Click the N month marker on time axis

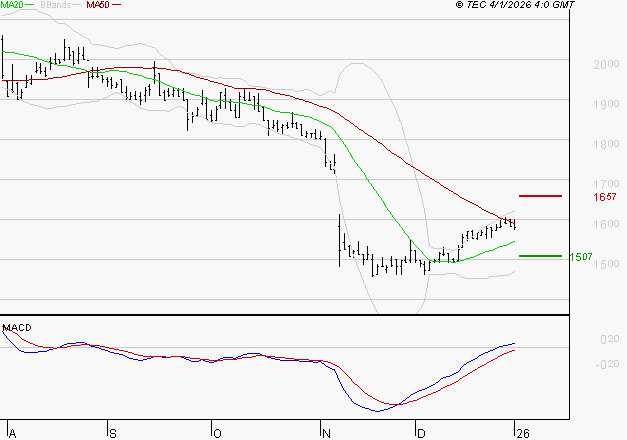326,434
